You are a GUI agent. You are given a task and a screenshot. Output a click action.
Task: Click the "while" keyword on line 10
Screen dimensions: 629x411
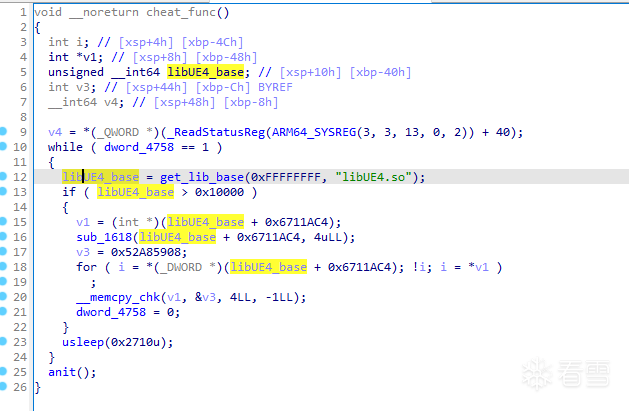65,147
